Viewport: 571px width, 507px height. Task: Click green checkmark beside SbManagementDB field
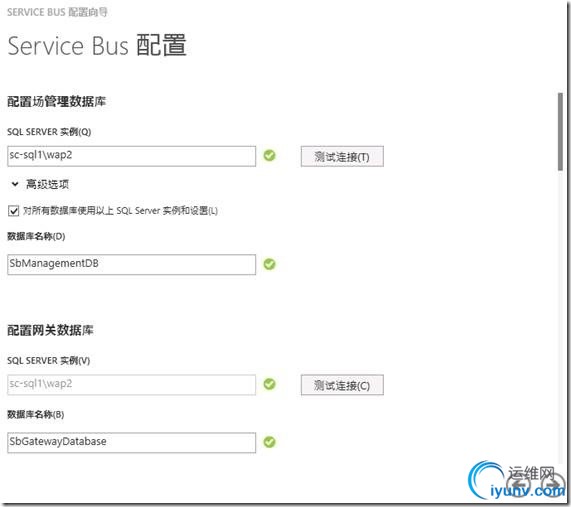(269, 264)
